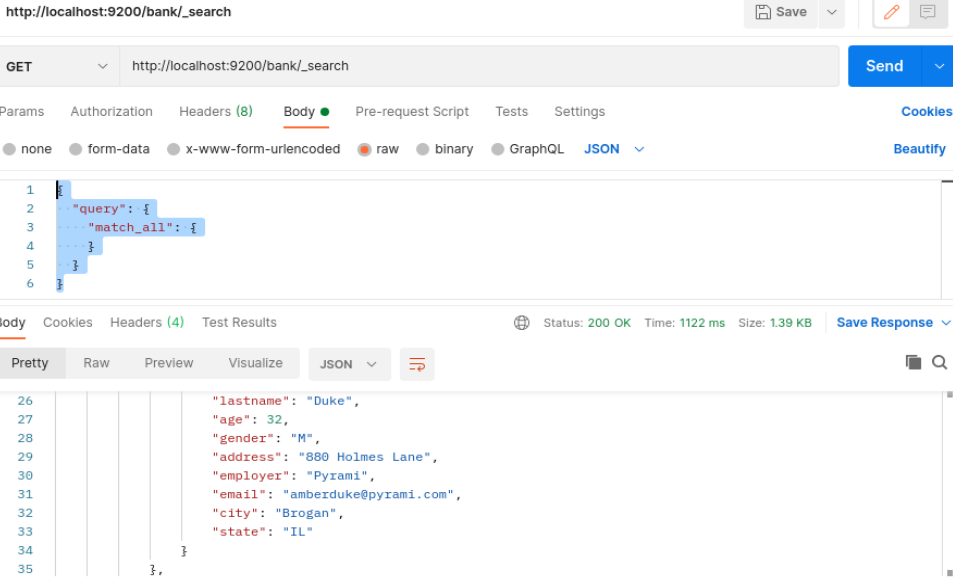Copy the response body
Screen dimensions: 953x583
coord(911,363)
